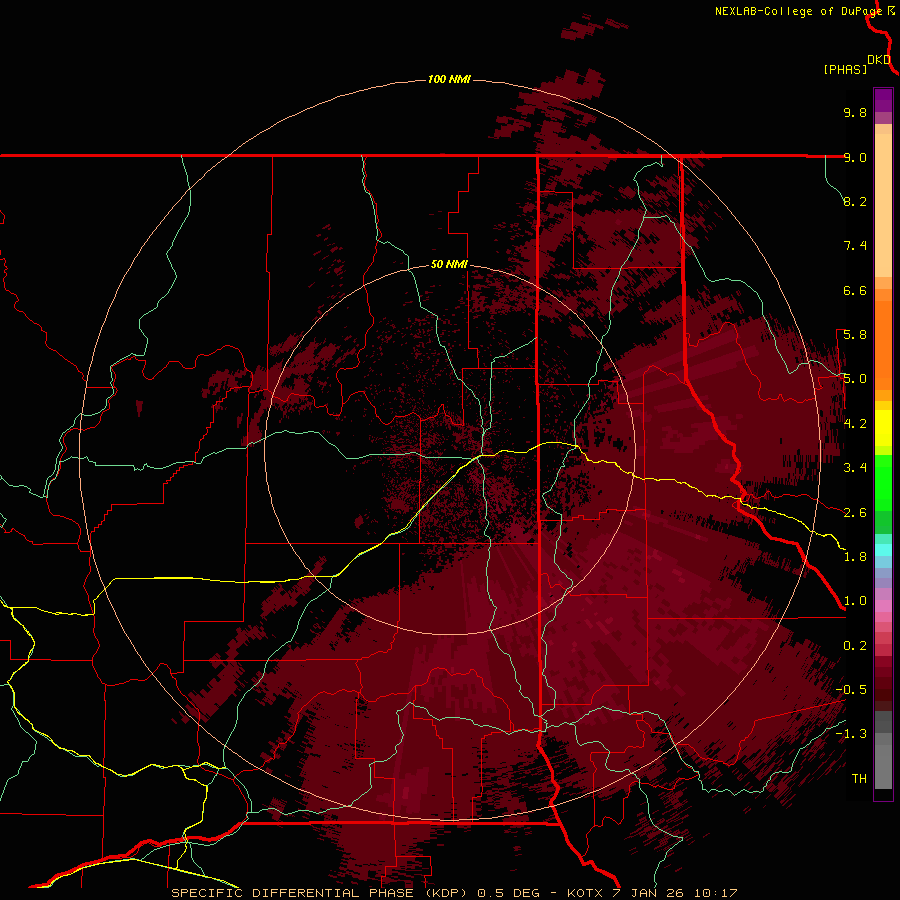Click the 4.2 legend value
This screenshot has height=900, width=900.
click(855, 424)
